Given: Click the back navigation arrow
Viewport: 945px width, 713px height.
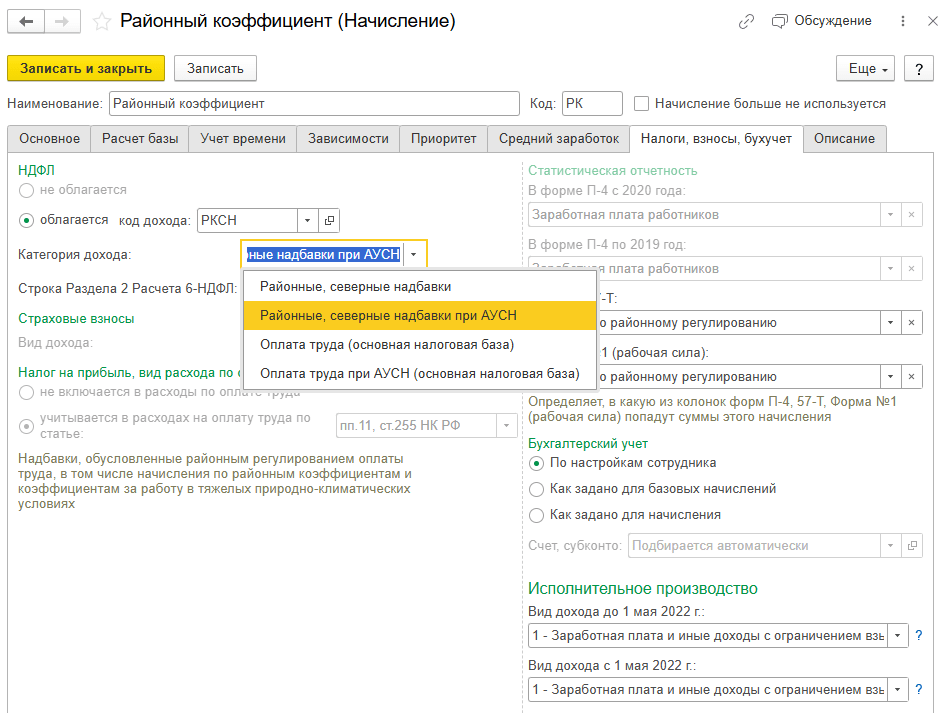Looking at the screenshot, I should pos(27,21).
